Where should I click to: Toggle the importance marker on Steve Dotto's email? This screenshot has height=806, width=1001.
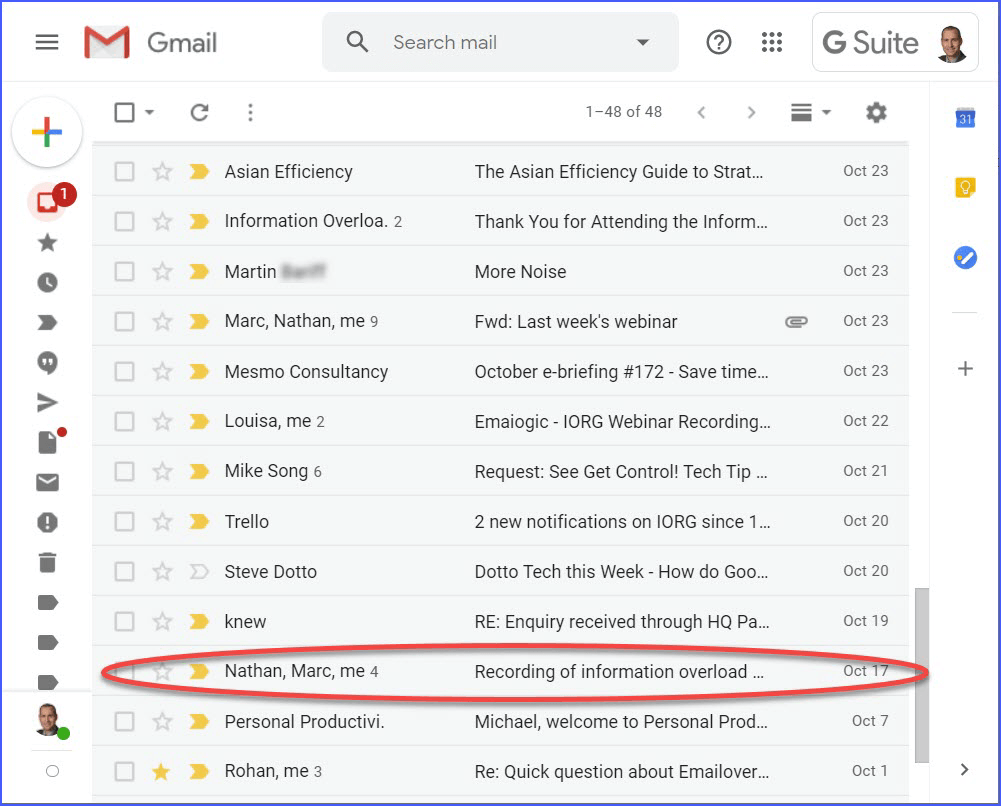pos(198,571)
